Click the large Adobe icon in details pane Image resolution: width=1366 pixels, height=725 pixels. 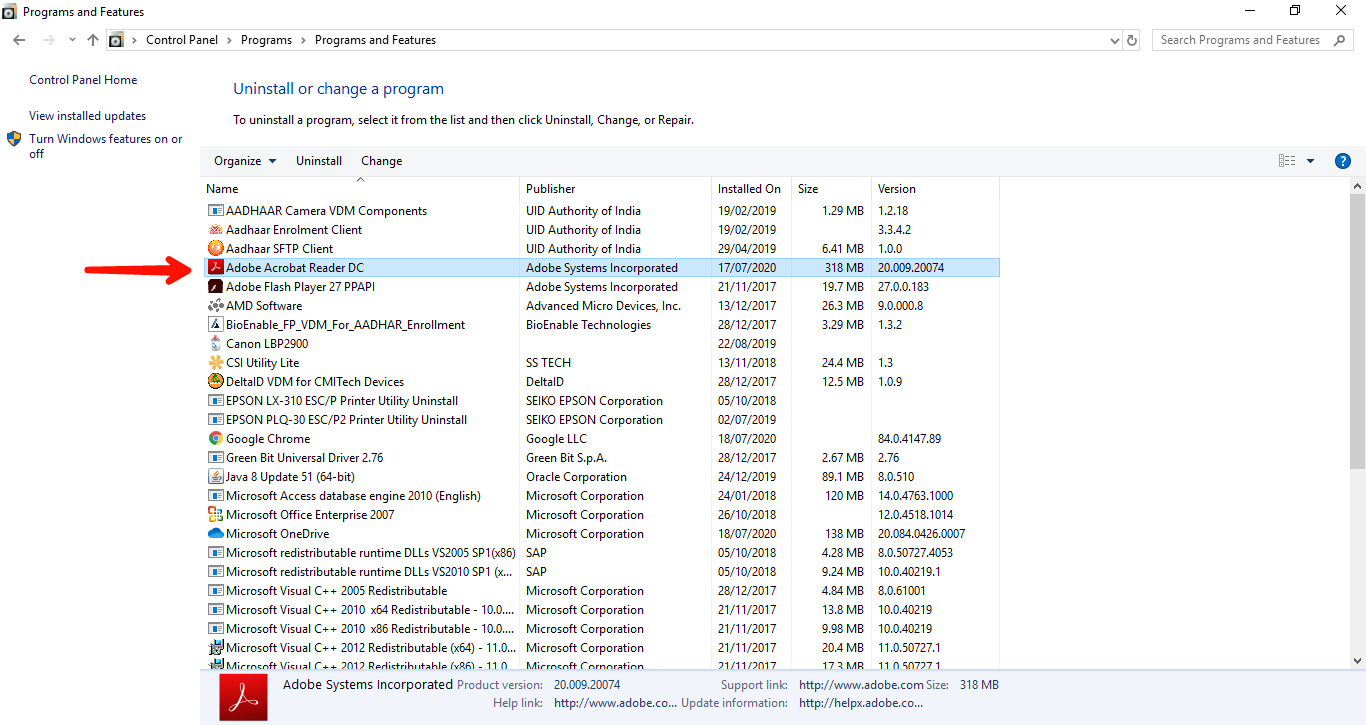click(x=243, y=697)
